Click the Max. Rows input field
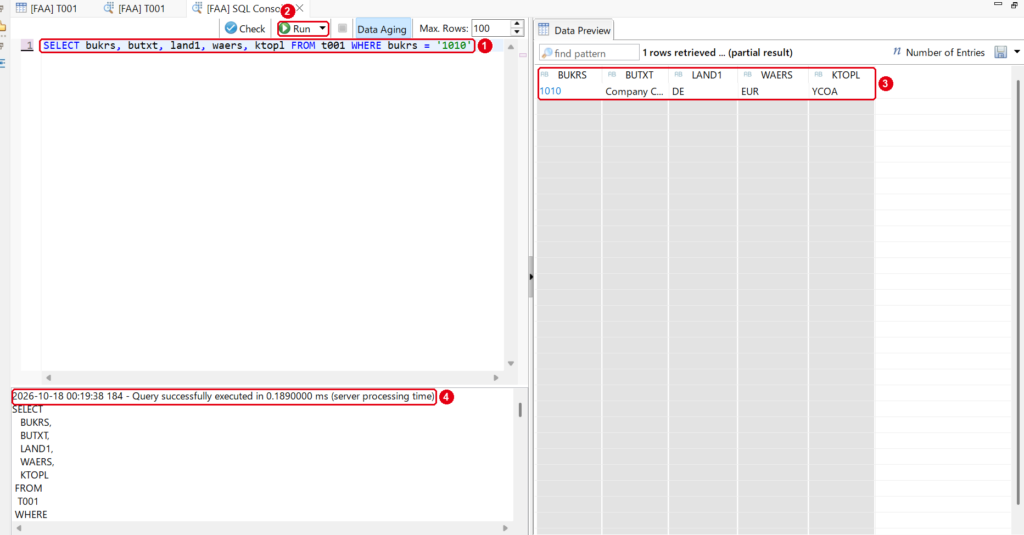Image resolution: width=1024 pixels, height=535 pixels. [x=491, y=29]
